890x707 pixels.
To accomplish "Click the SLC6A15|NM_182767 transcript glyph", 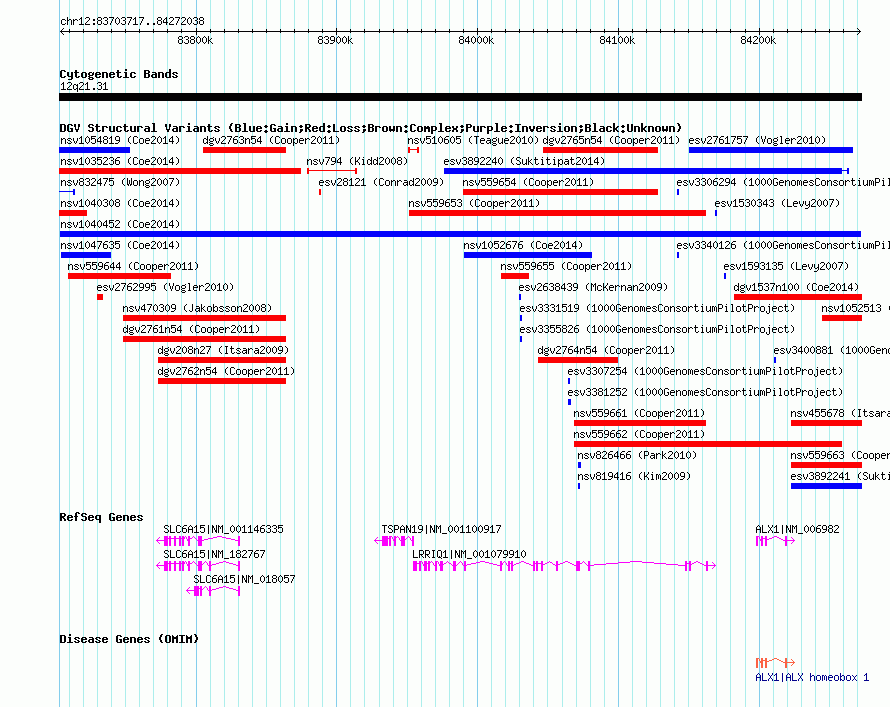I will click(198, 566).
